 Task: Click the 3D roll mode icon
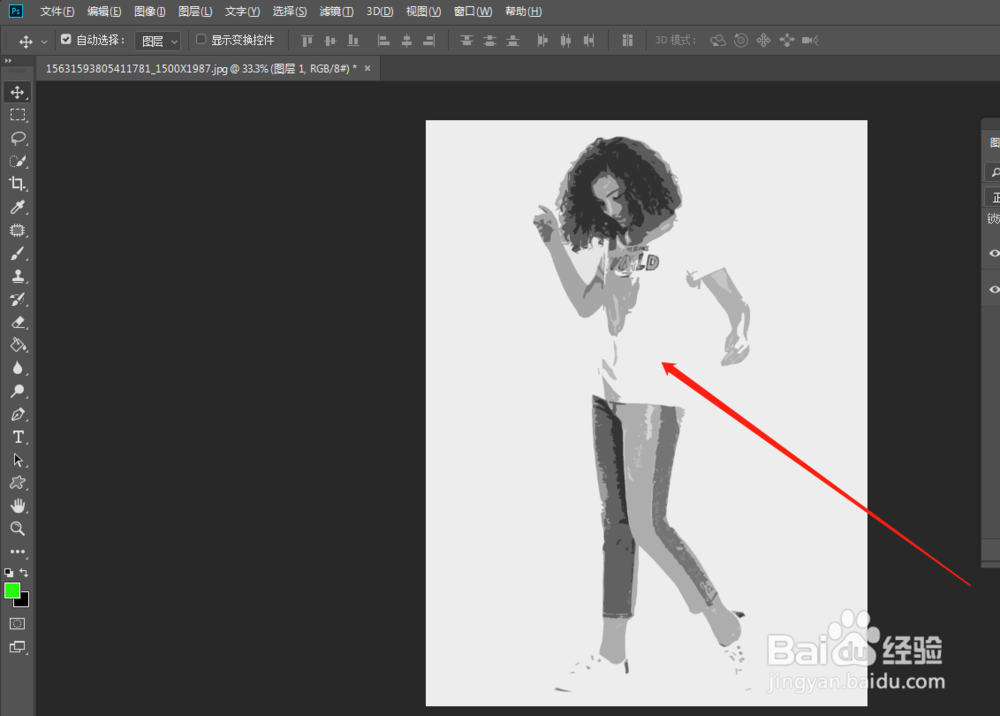[741, 41]
